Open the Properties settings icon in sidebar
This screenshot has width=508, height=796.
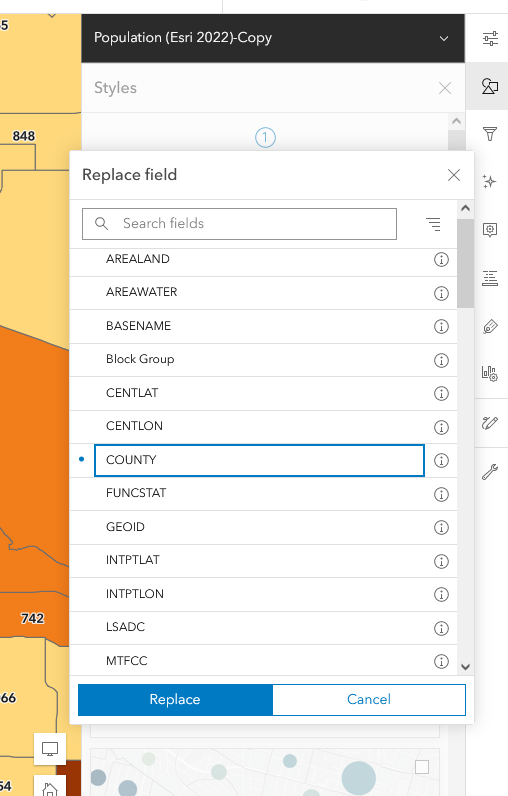490,39
